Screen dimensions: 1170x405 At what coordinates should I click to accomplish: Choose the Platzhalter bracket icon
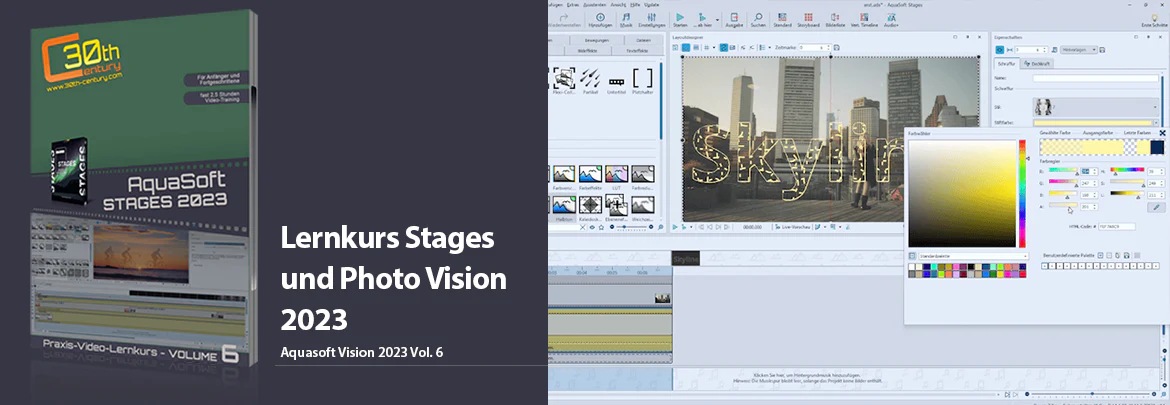[x=642, y=79]
